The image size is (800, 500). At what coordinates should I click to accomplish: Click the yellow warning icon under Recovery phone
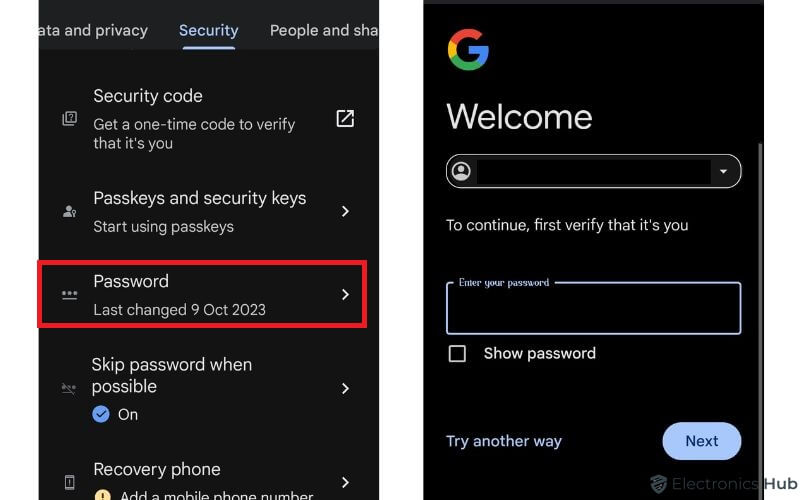[102, 494]
